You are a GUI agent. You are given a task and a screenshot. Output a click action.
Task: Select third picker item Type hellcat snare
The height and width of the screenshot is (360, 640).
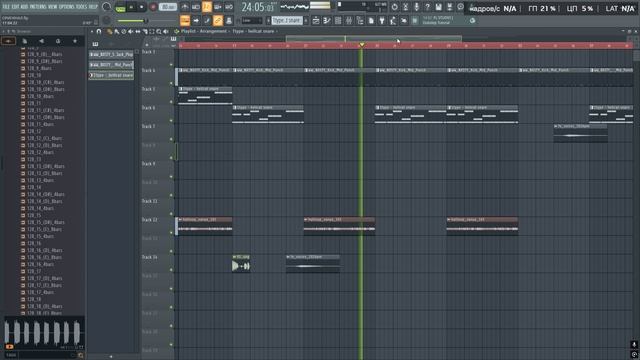click(x=111, y=75)
